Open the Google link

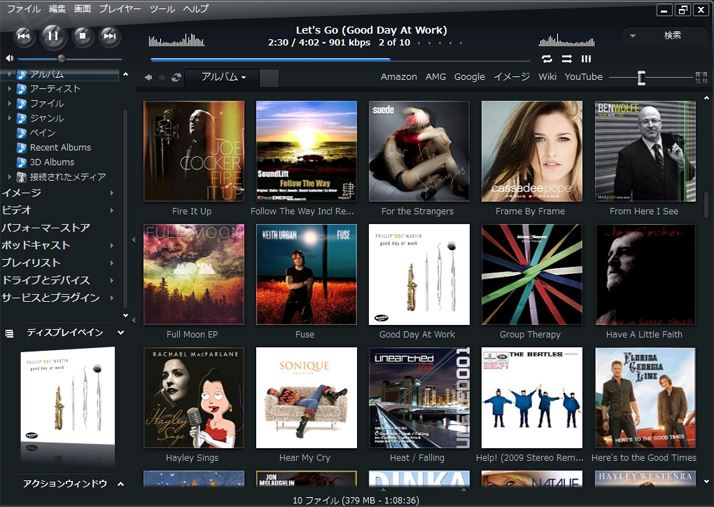[469, 77]
